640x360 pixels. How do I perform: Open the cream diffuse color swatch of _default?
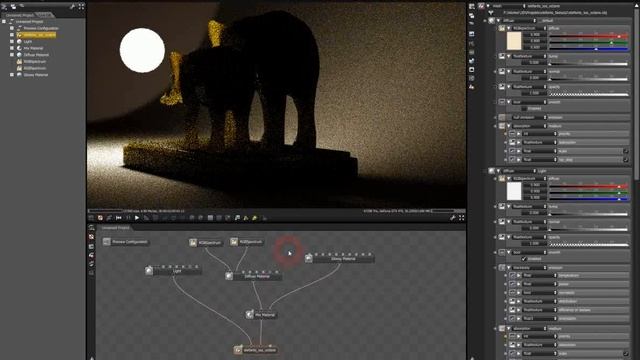pos(514,41)
